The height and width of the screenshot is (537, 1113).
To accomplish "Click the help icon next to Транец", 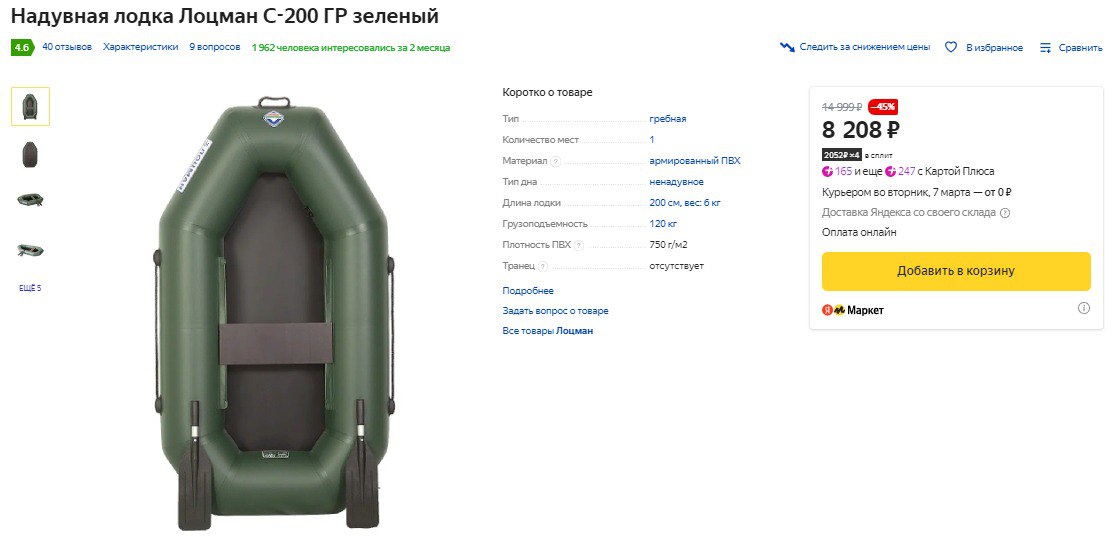I will tap(543, 266).
